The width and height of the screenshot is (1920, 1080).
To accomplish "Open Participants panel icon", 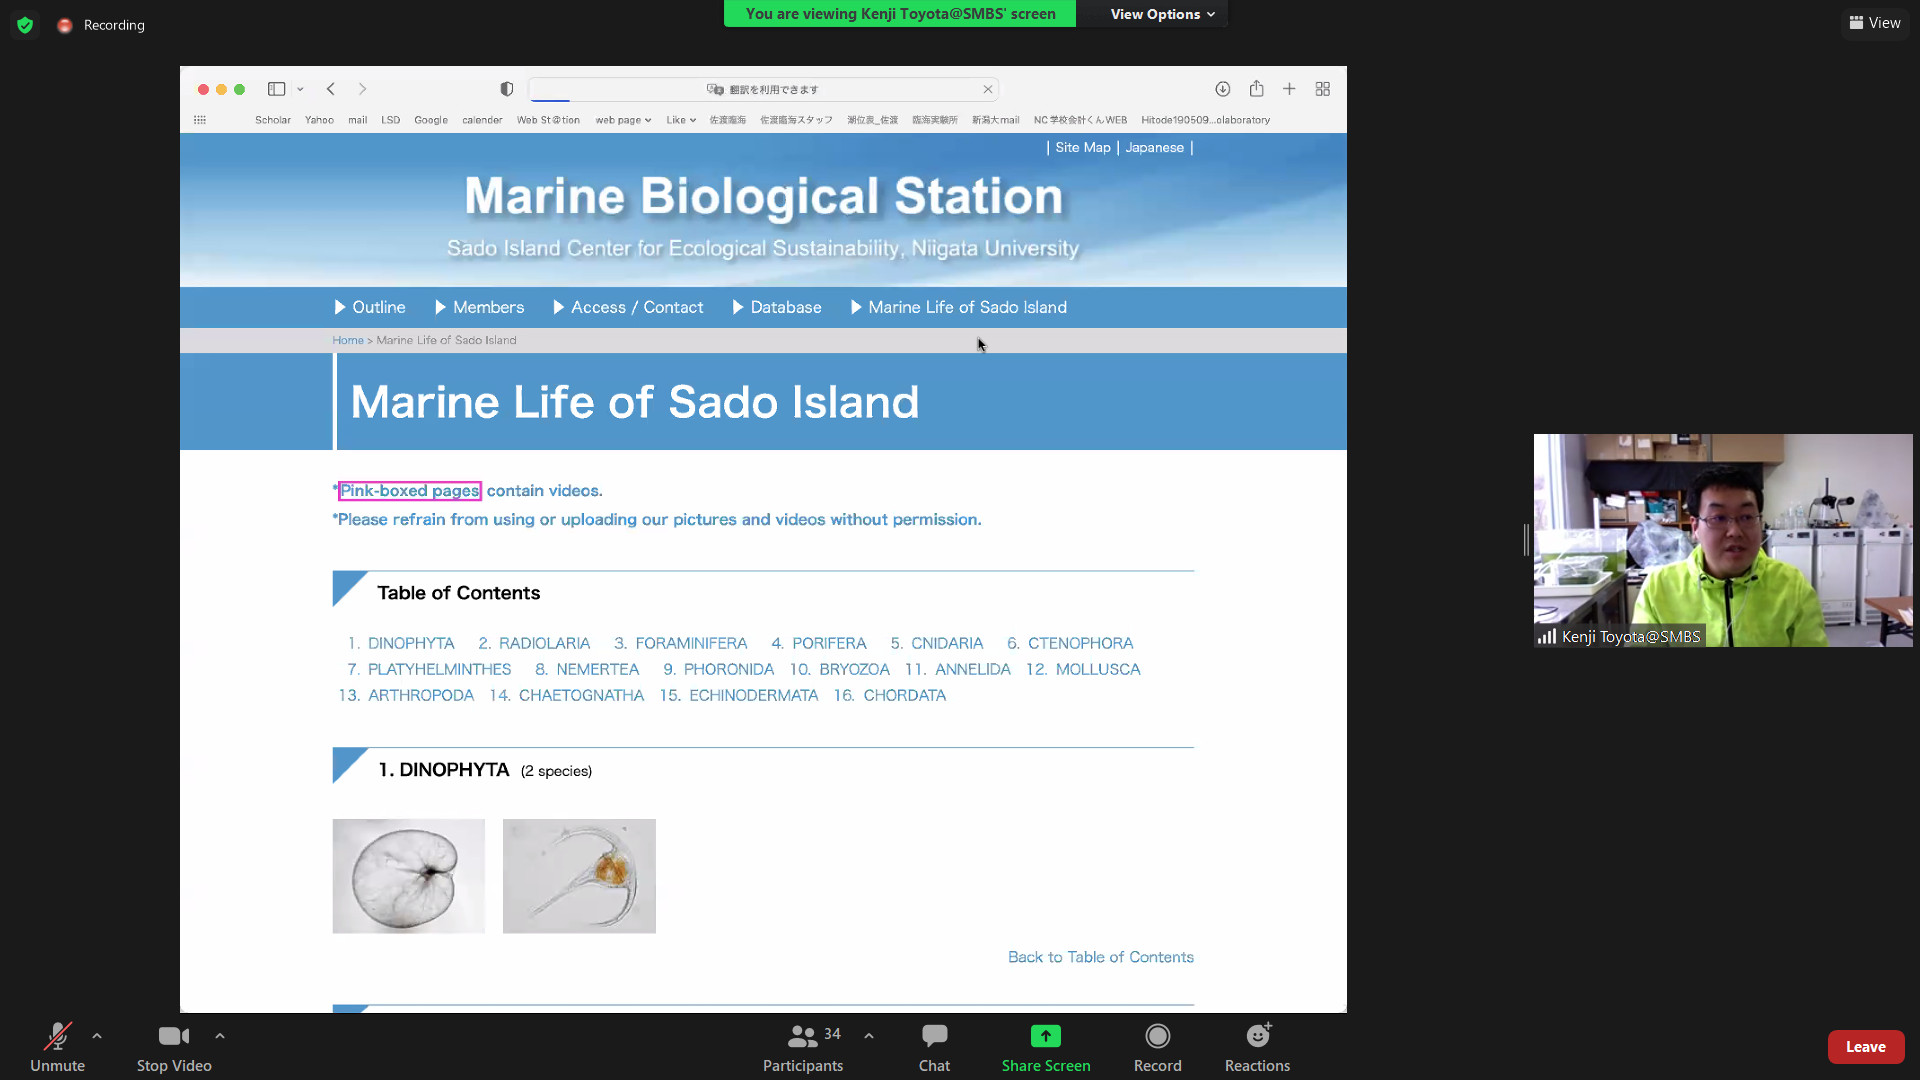I will pos(802,1037).
